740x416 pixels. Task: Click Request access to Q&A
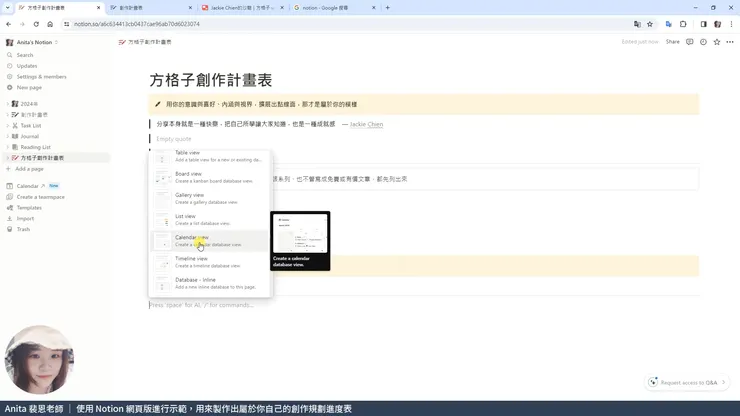687,382
